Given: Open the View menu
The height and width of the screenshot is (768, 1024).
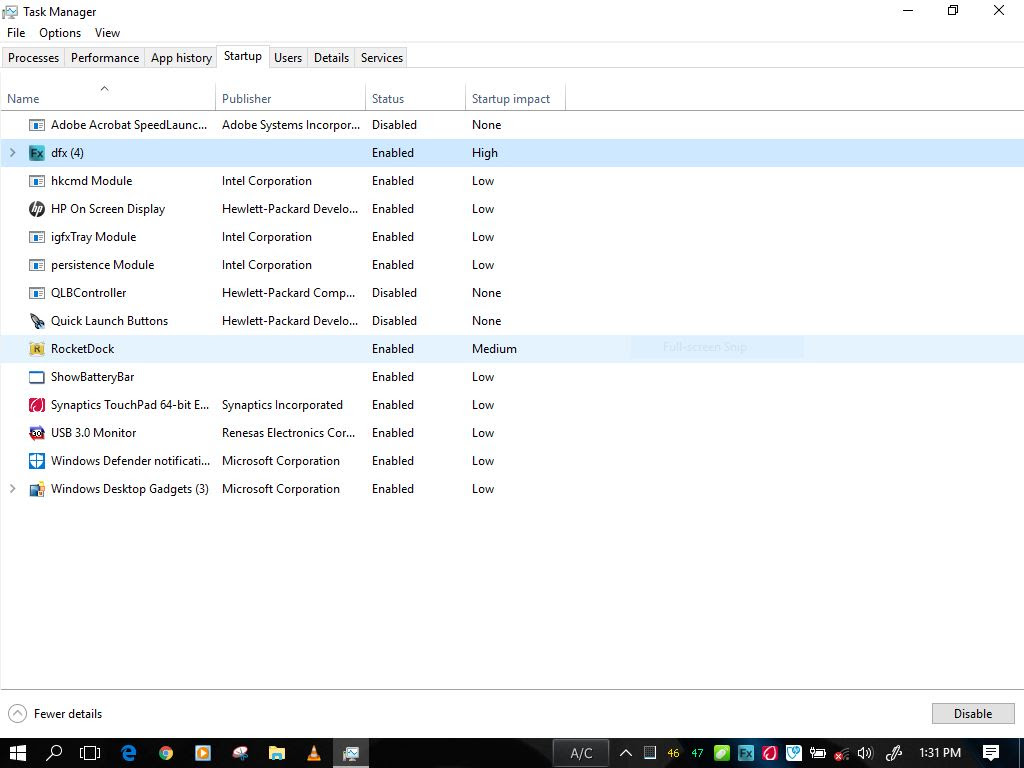Looking at the screenshot, I should coord(107,33).
